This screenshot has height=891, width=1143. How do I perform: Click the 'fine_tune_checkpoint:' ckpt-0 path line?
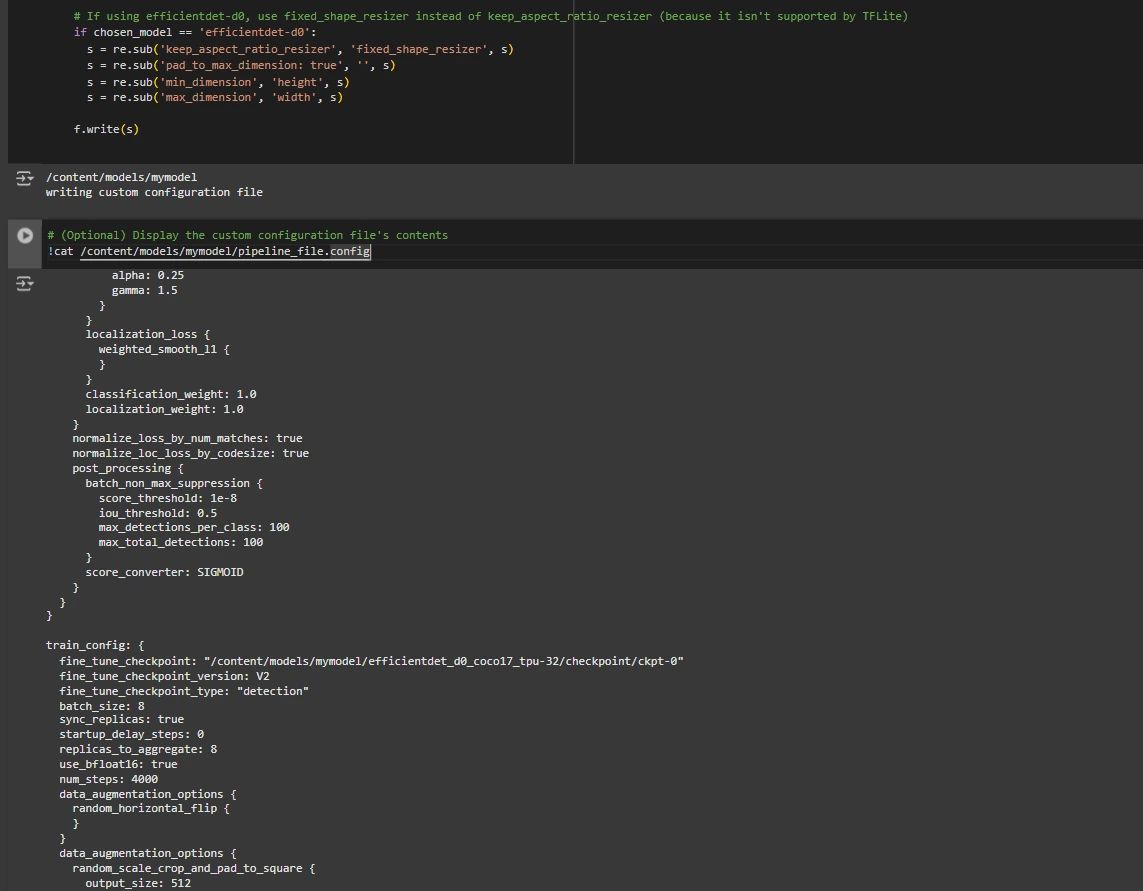[371, 661]
